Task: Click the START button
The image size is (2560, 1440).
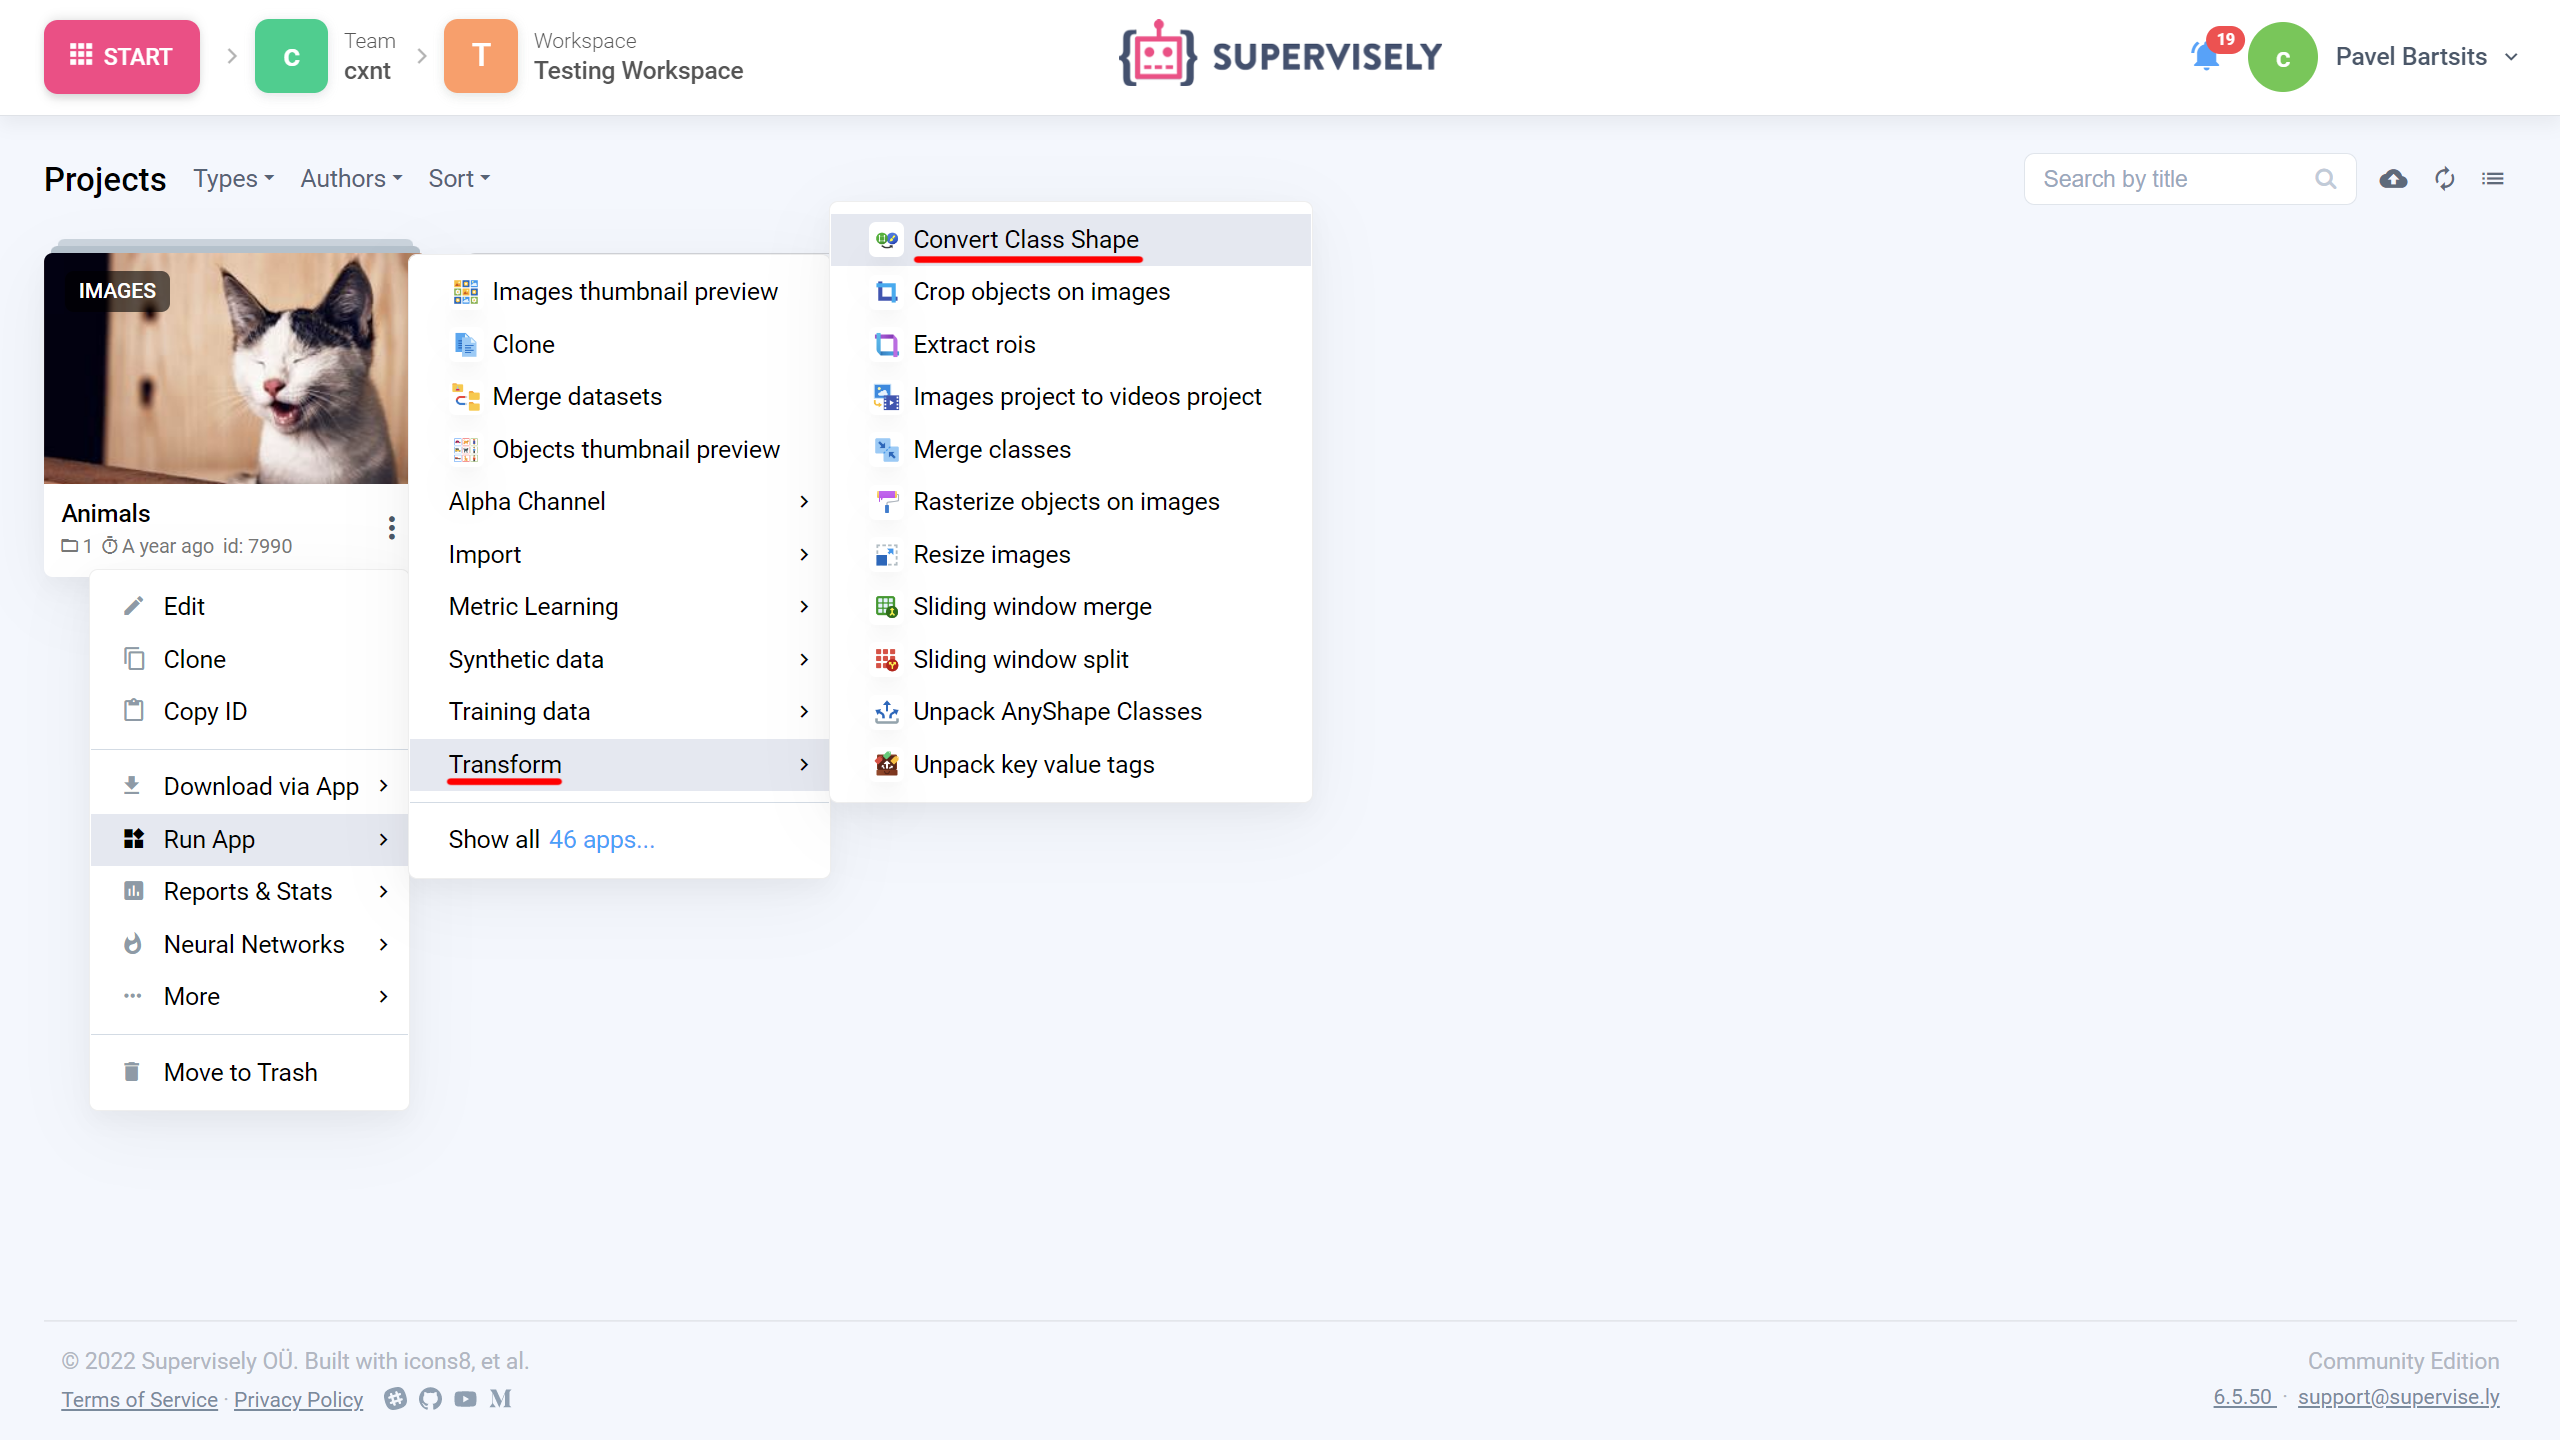Action: pyautogui.click(x=122, y=57)
